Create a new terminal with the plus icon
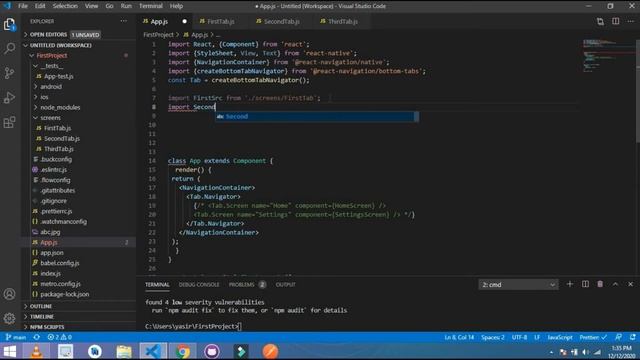 click(x=570, y=284)
